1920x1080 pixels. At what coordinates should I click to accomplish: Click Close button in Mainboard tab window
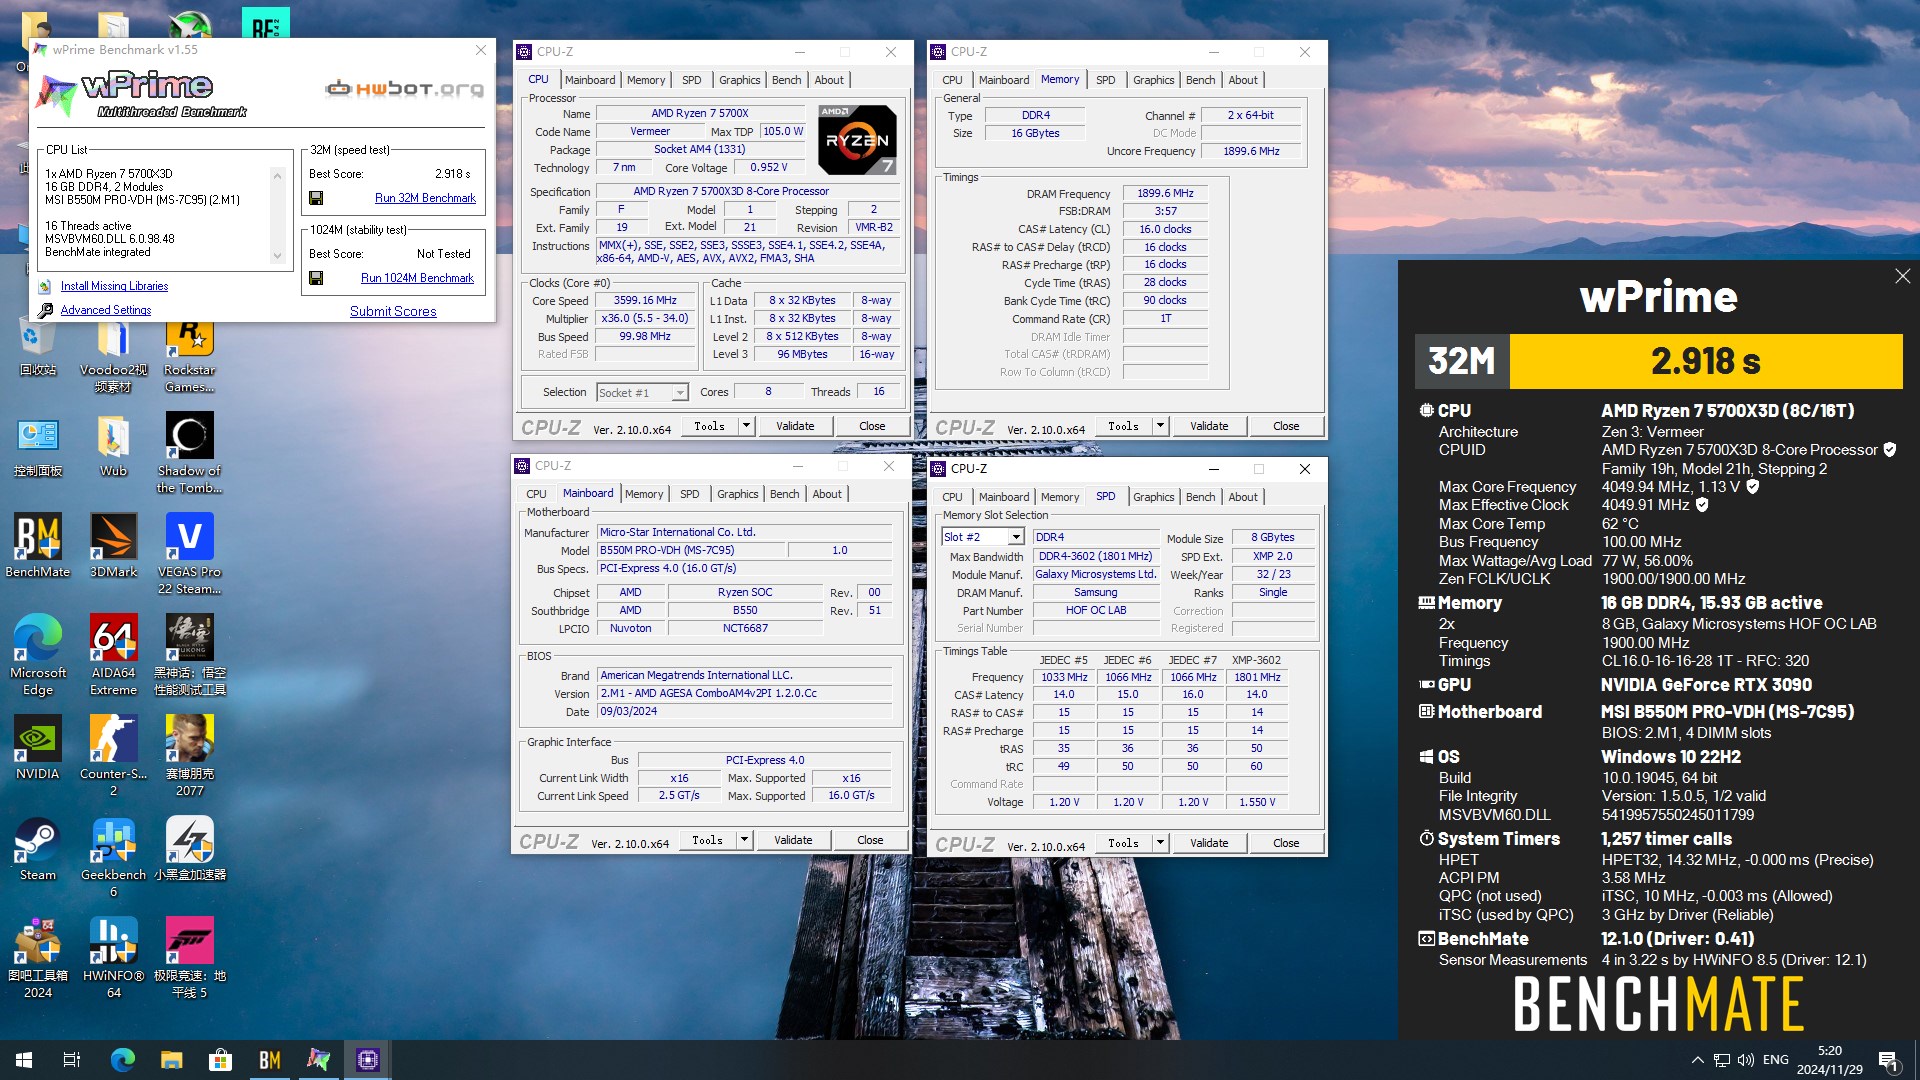point(870,840)
